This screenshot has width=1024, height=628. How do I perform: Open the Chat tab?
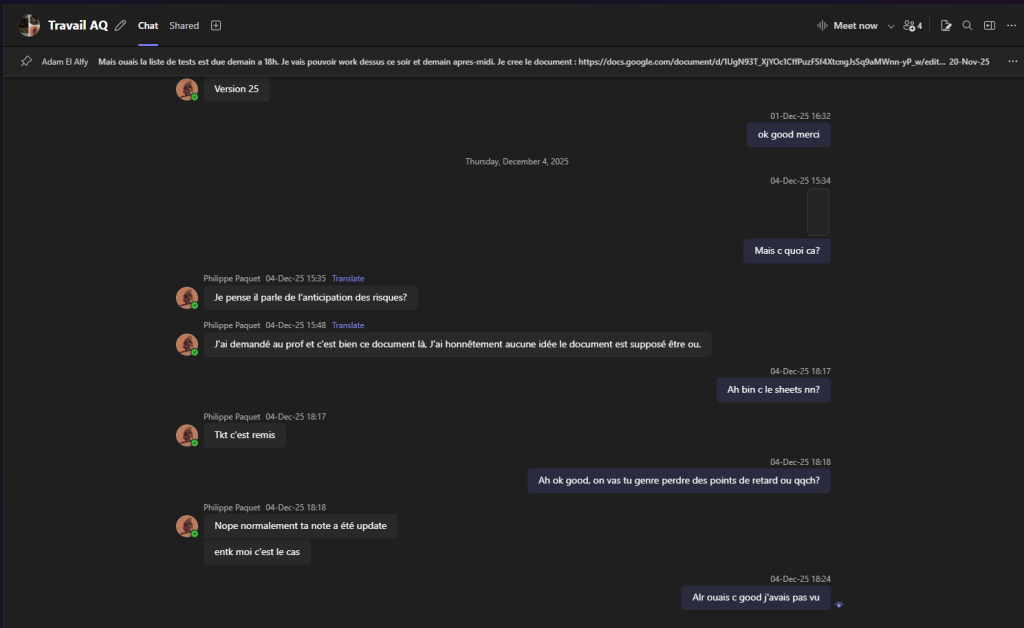coord(148,25)
